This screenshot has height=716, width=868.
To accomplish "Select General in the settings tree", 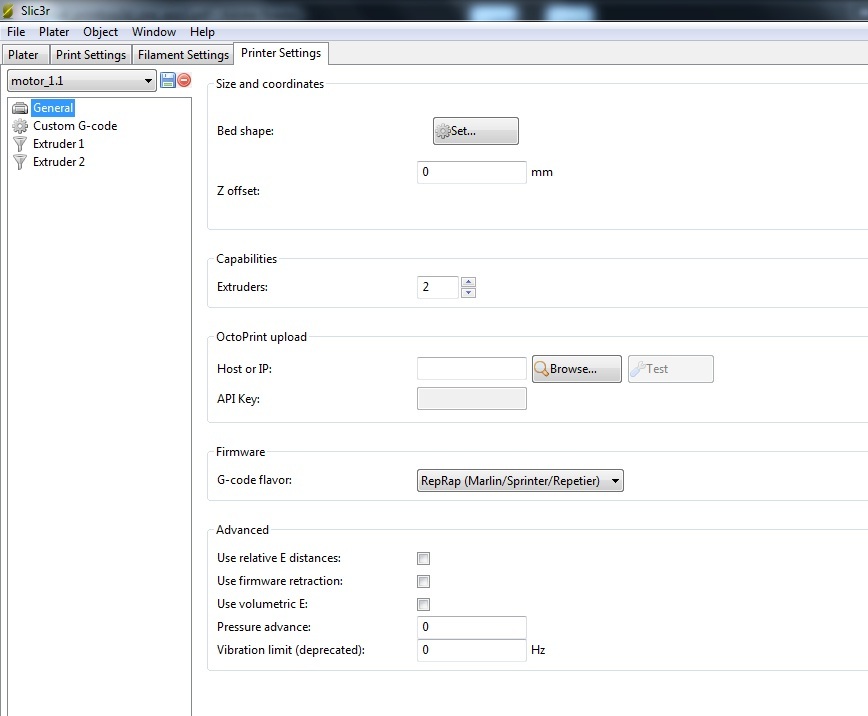I will click(53, 108).
